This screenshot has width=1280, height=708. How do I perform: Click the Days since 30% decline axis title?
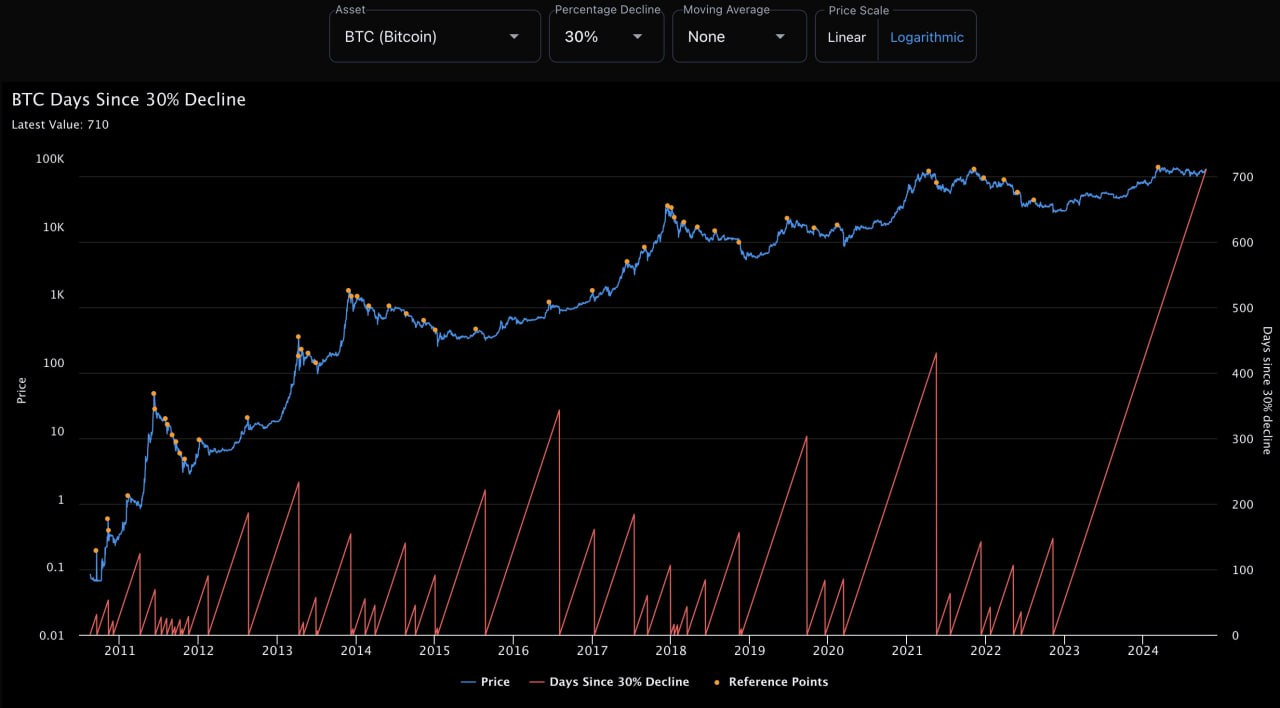(x=1267, y=390)
